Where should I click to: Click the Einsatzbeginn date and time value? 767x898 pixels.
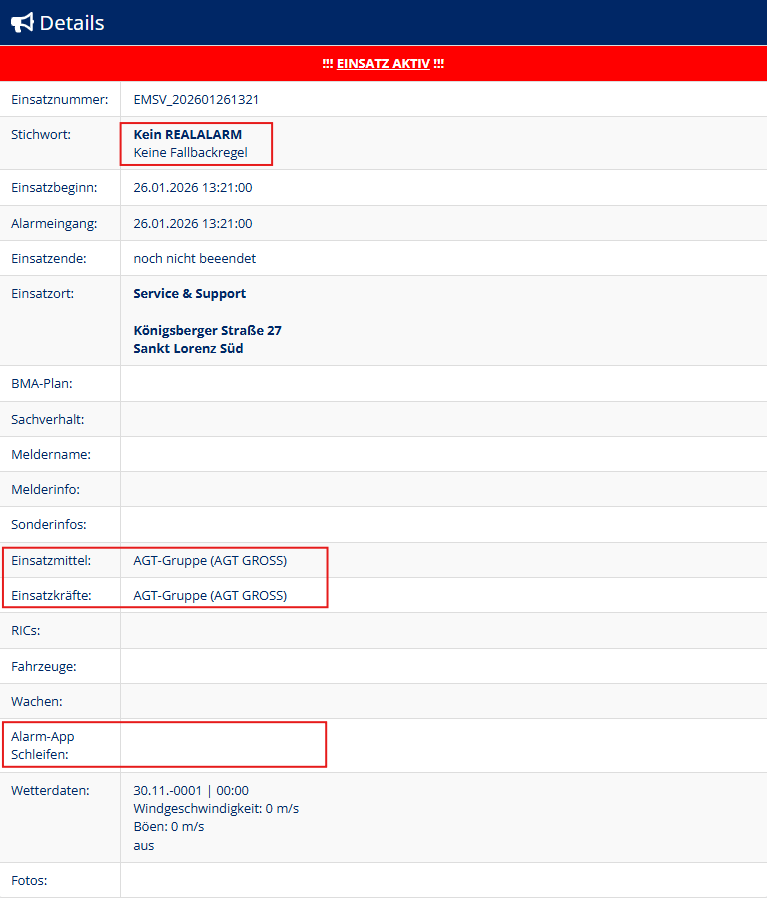[x=192, y=187]
